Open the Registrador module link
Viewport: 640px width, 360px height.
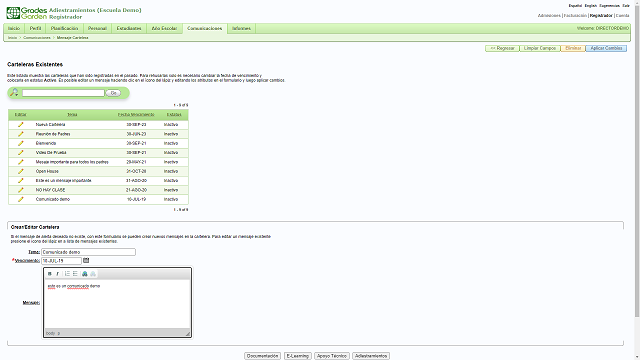(601, 16)
